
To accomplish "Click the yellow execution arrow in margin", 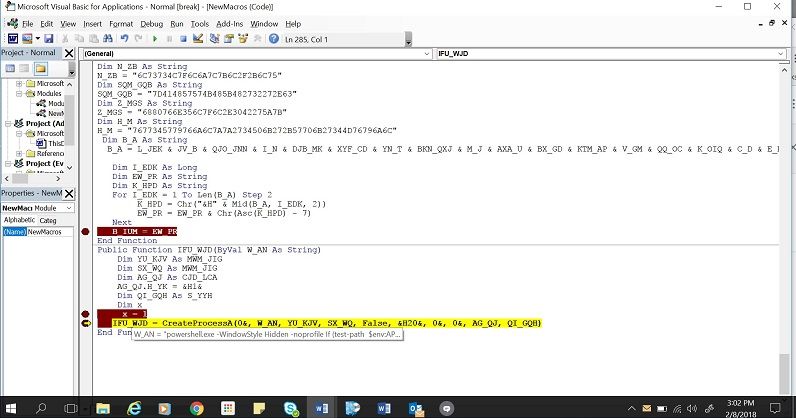I will [86, 323].
